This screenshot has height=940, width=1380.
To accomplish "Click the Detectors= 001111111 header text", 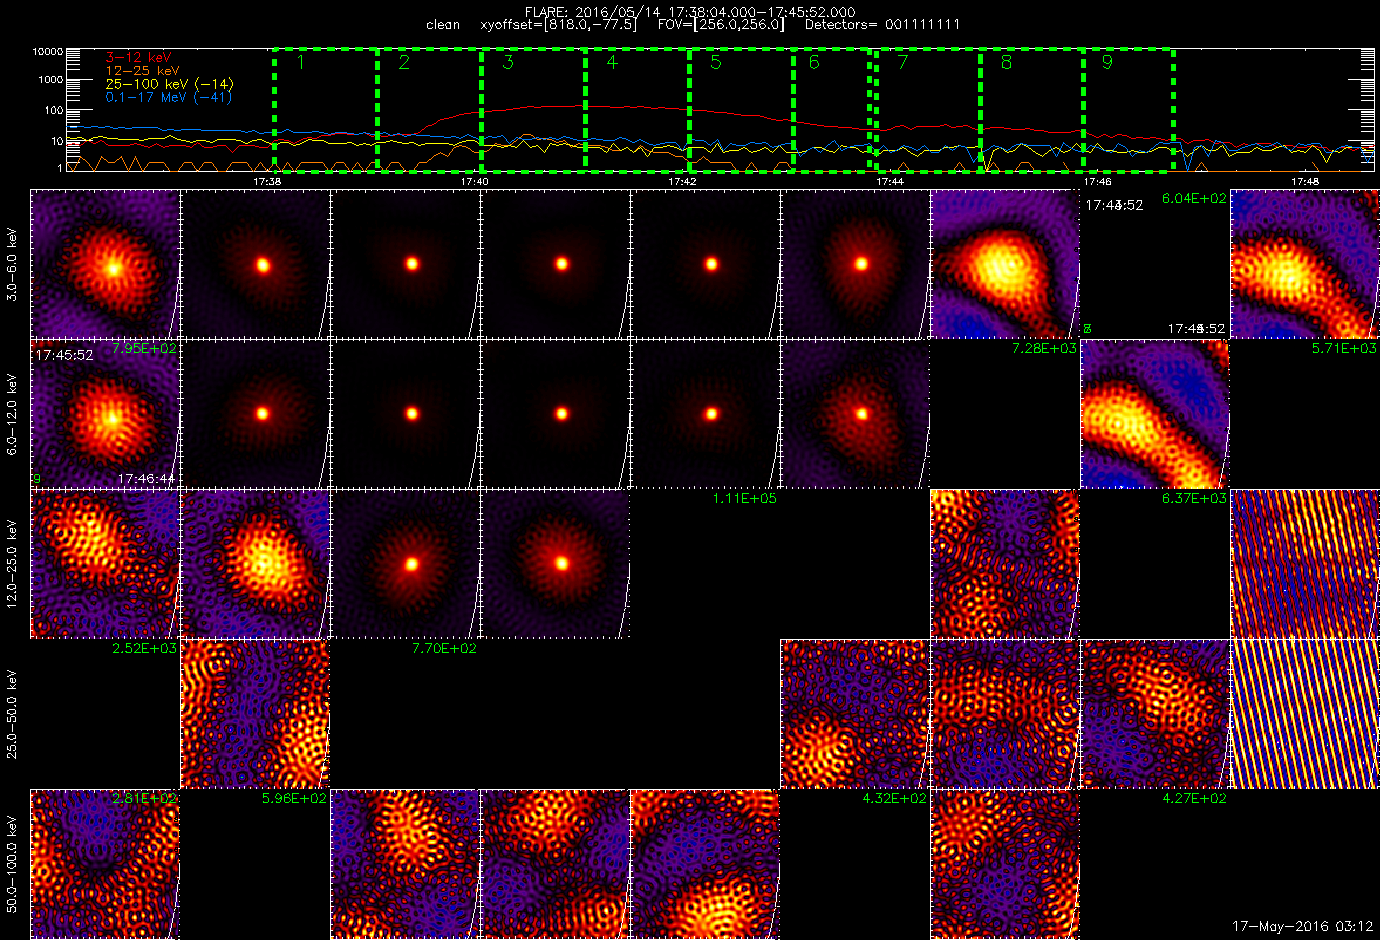I will click(x=882, y=25).
